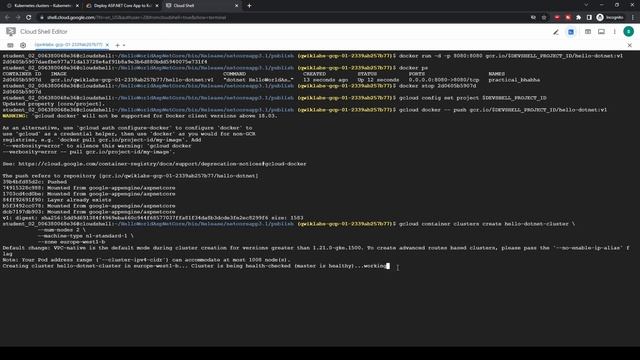640x360 pixels.
Task: Click the address bar showing shell.cloud.google.com
Action: pyautogui.click(x=282, y=18)
